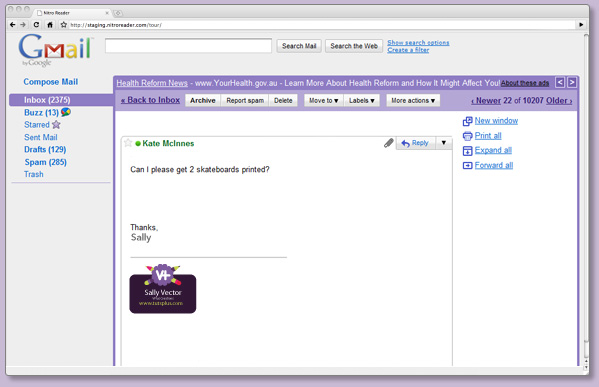Image resolution: width=599 pixels, height=387 pixels.
Task: Click Search Mail button
Action: [x=299, y=46]
